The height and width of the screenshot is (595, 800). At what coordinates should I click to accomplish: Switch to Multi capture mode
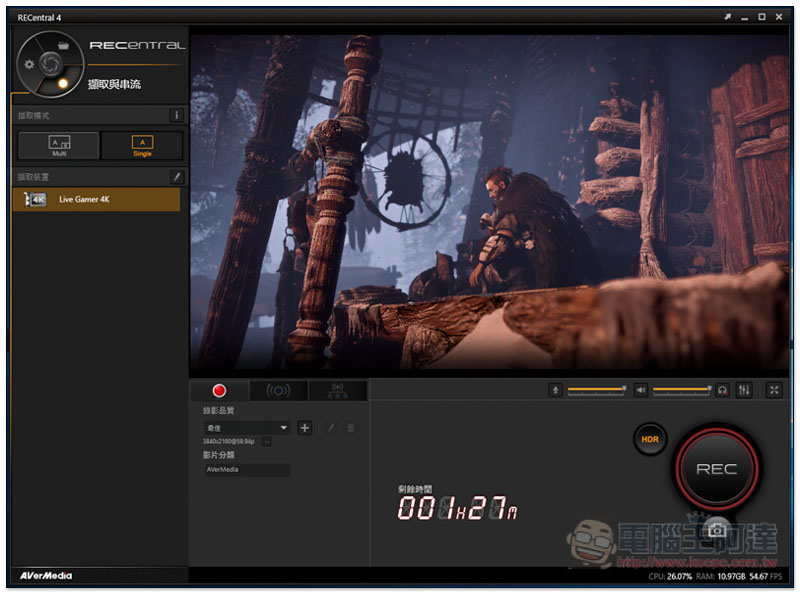tap(59, 145)
